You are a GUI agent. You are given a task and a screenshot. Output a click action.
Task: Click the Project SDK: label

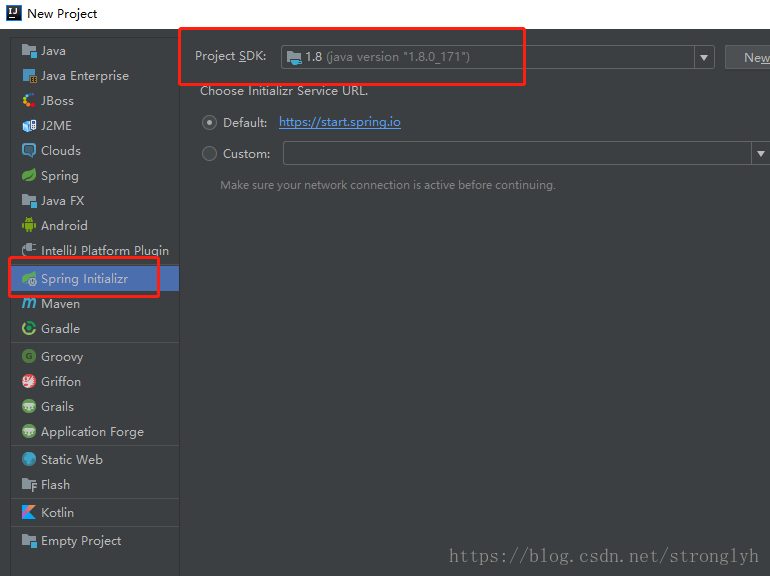pyautogui.click(x=231, y=56)
